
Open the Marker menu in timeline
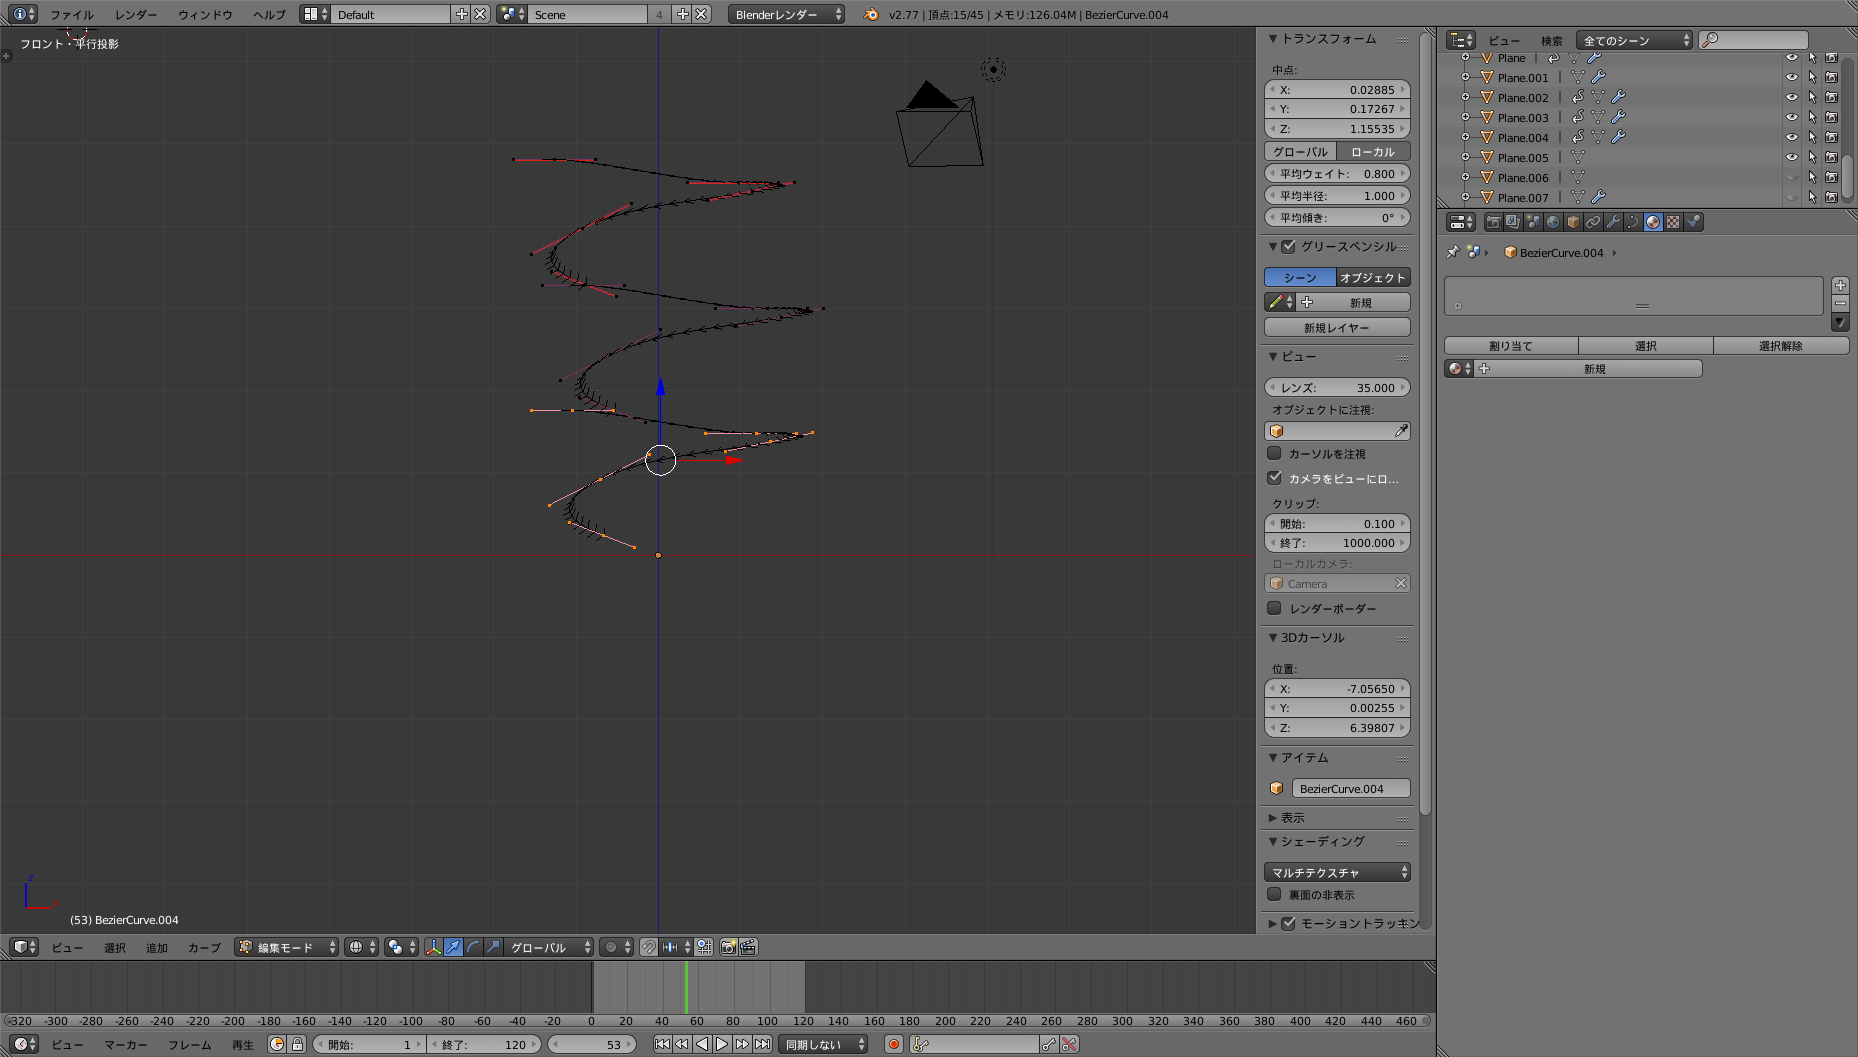126,1044
